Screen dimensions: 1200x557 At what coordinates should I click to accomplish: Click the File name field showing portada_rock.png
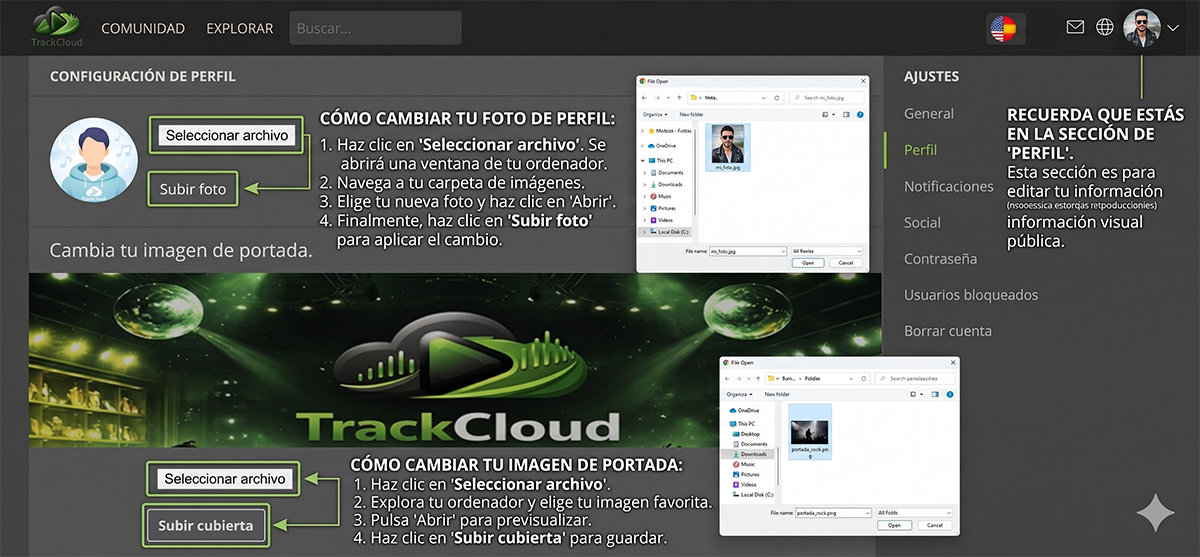pyautogui.click(x=833, y=513)
